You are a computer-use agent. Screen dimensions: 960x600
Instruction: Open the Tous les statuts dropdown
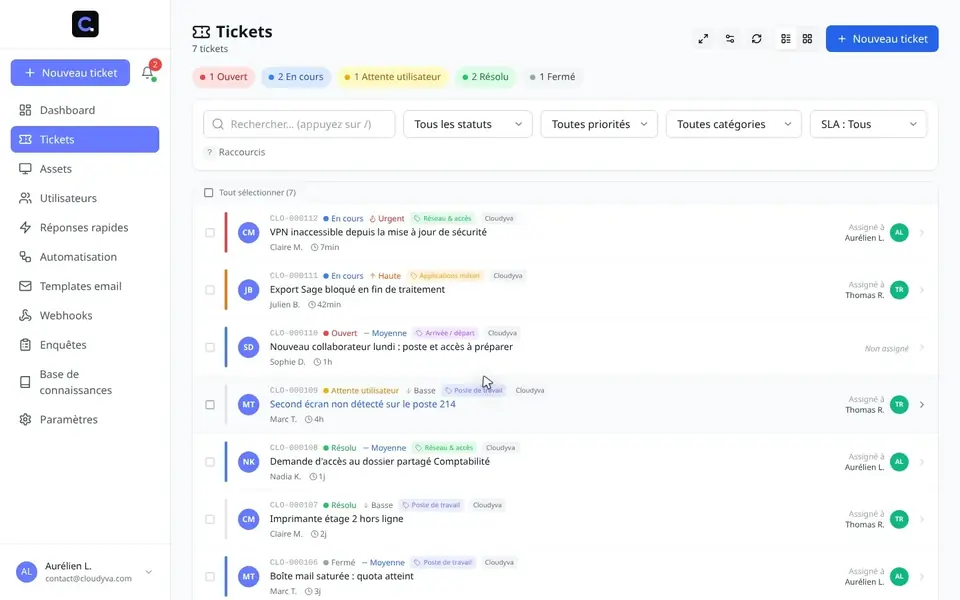click(468, 124)
